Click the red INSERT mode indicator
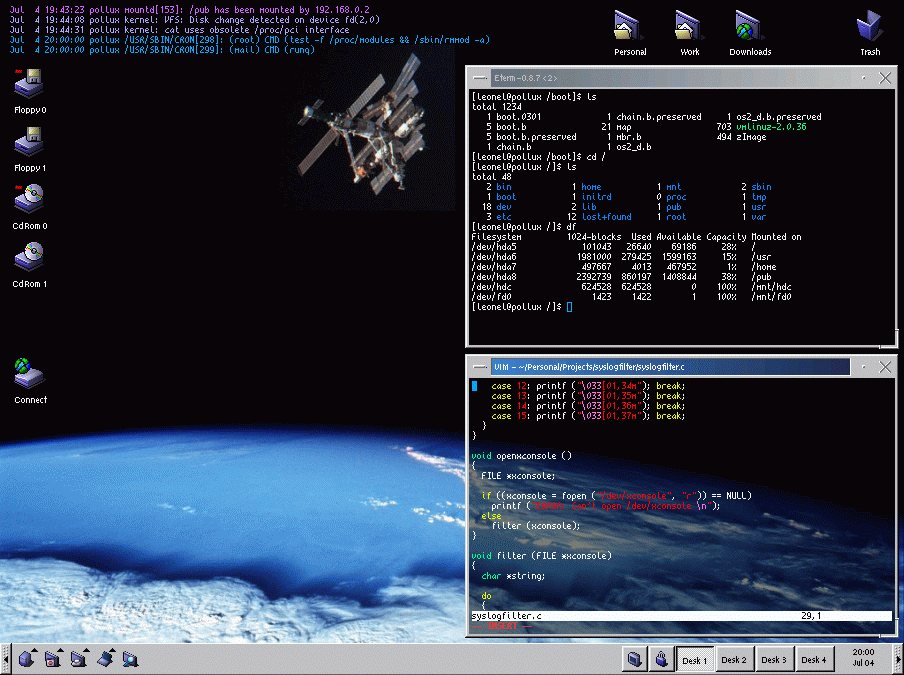The image size is (904, 675). [502, 627]
